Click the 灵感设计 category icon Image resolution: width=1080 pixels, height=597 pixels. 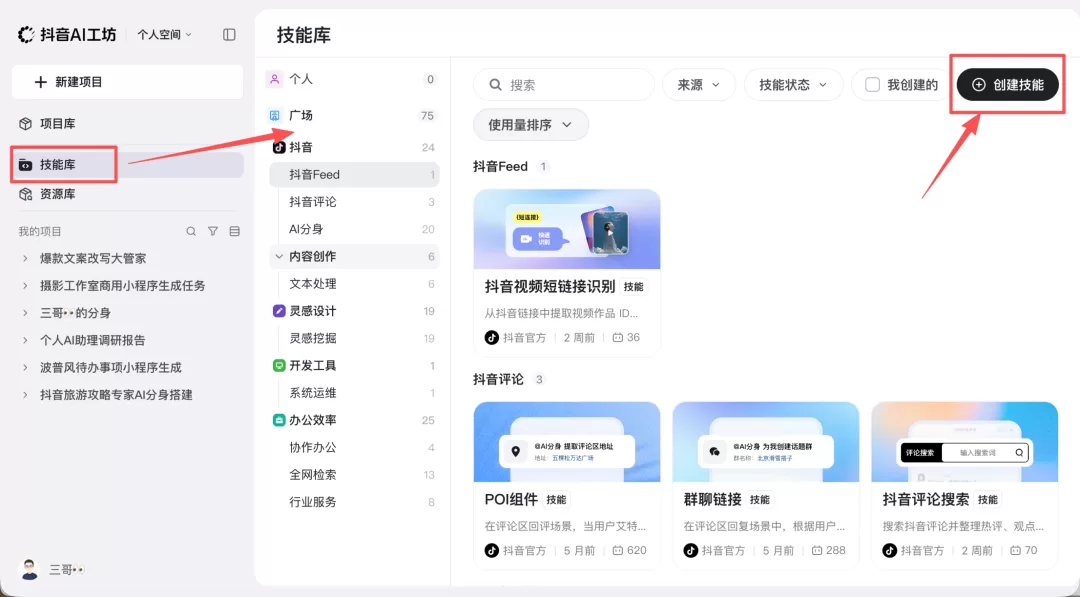click(279, 311)
